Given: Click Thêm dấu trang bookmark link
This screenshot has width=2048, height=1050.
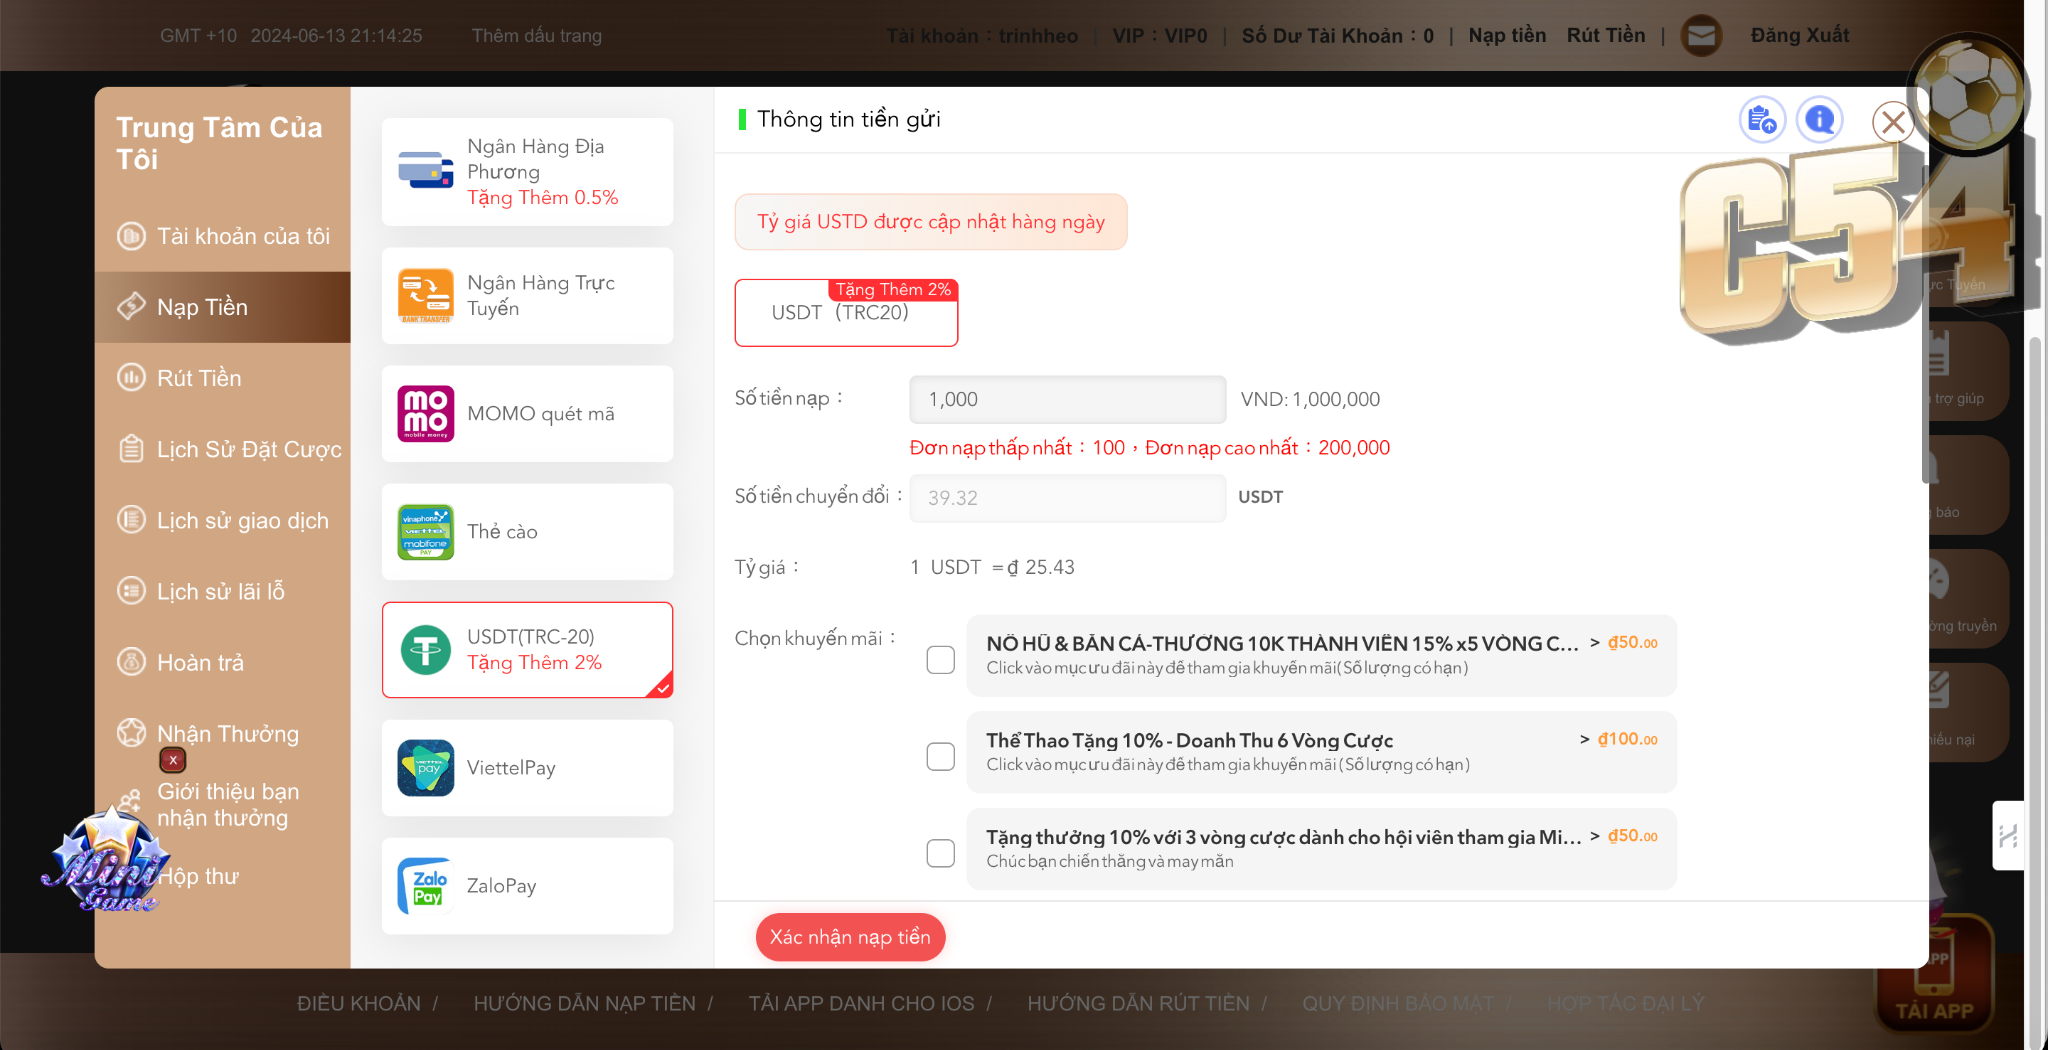Looking at the screenshot, I should click(537, 36).
